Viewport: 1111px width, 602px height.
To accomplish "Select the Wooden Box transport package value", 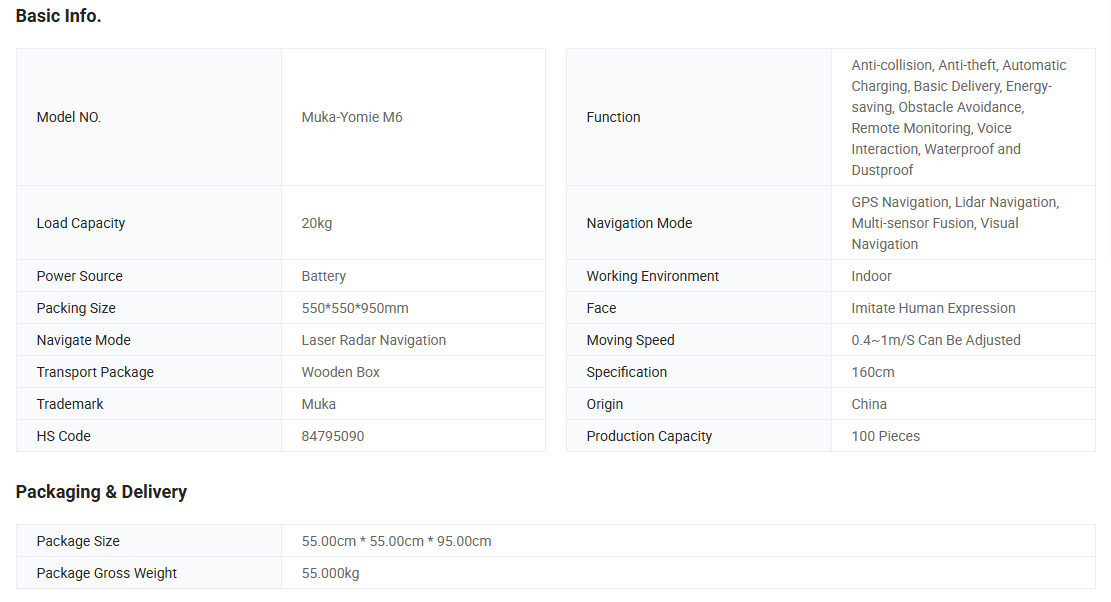I will (341, 372).
